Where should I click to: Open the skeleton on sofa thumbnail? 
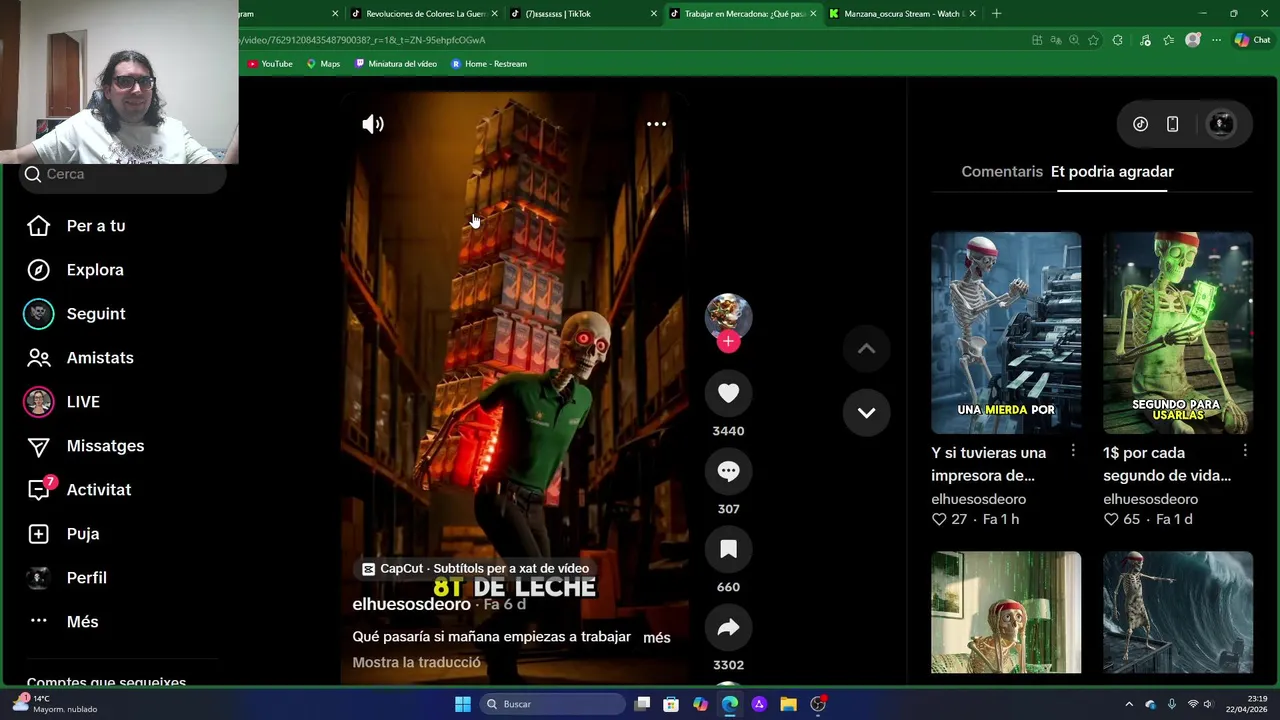[1006, 613]
